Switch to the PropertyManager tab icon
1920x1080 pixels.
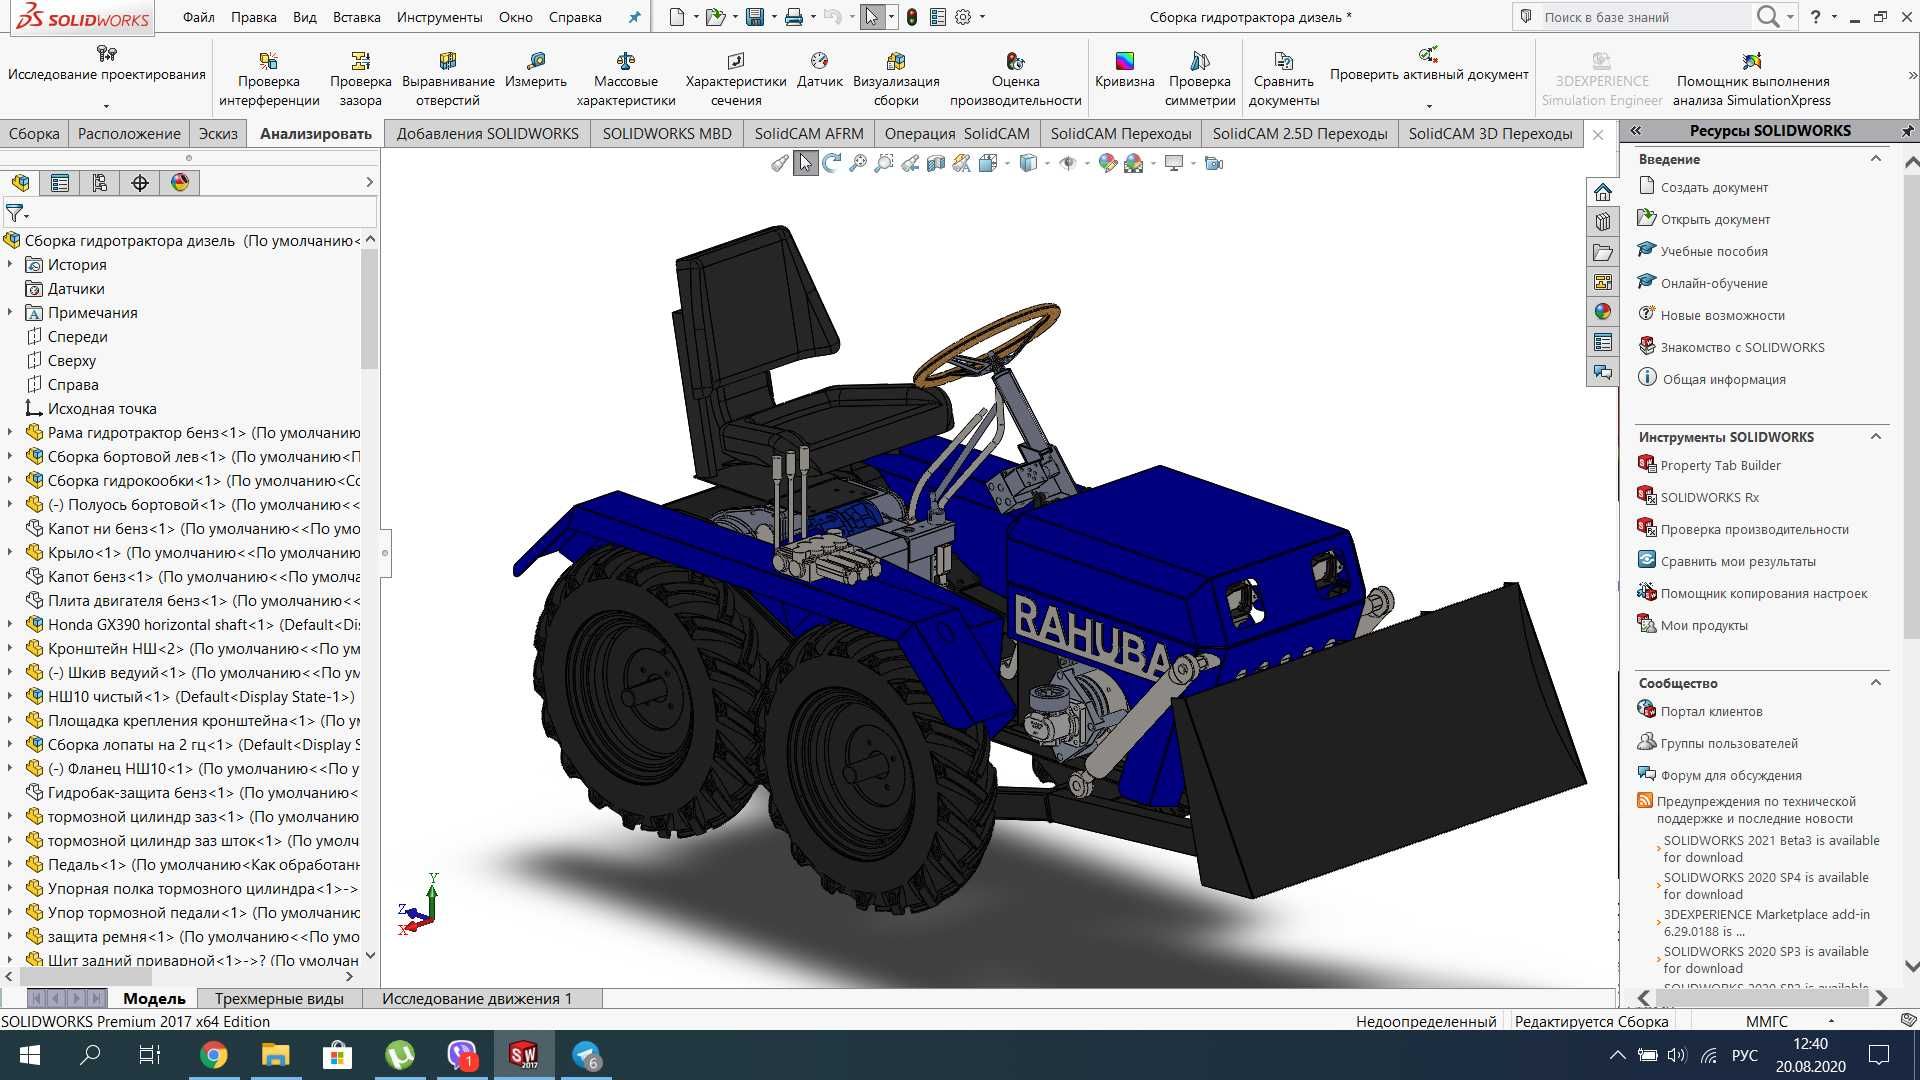[60, 183]
